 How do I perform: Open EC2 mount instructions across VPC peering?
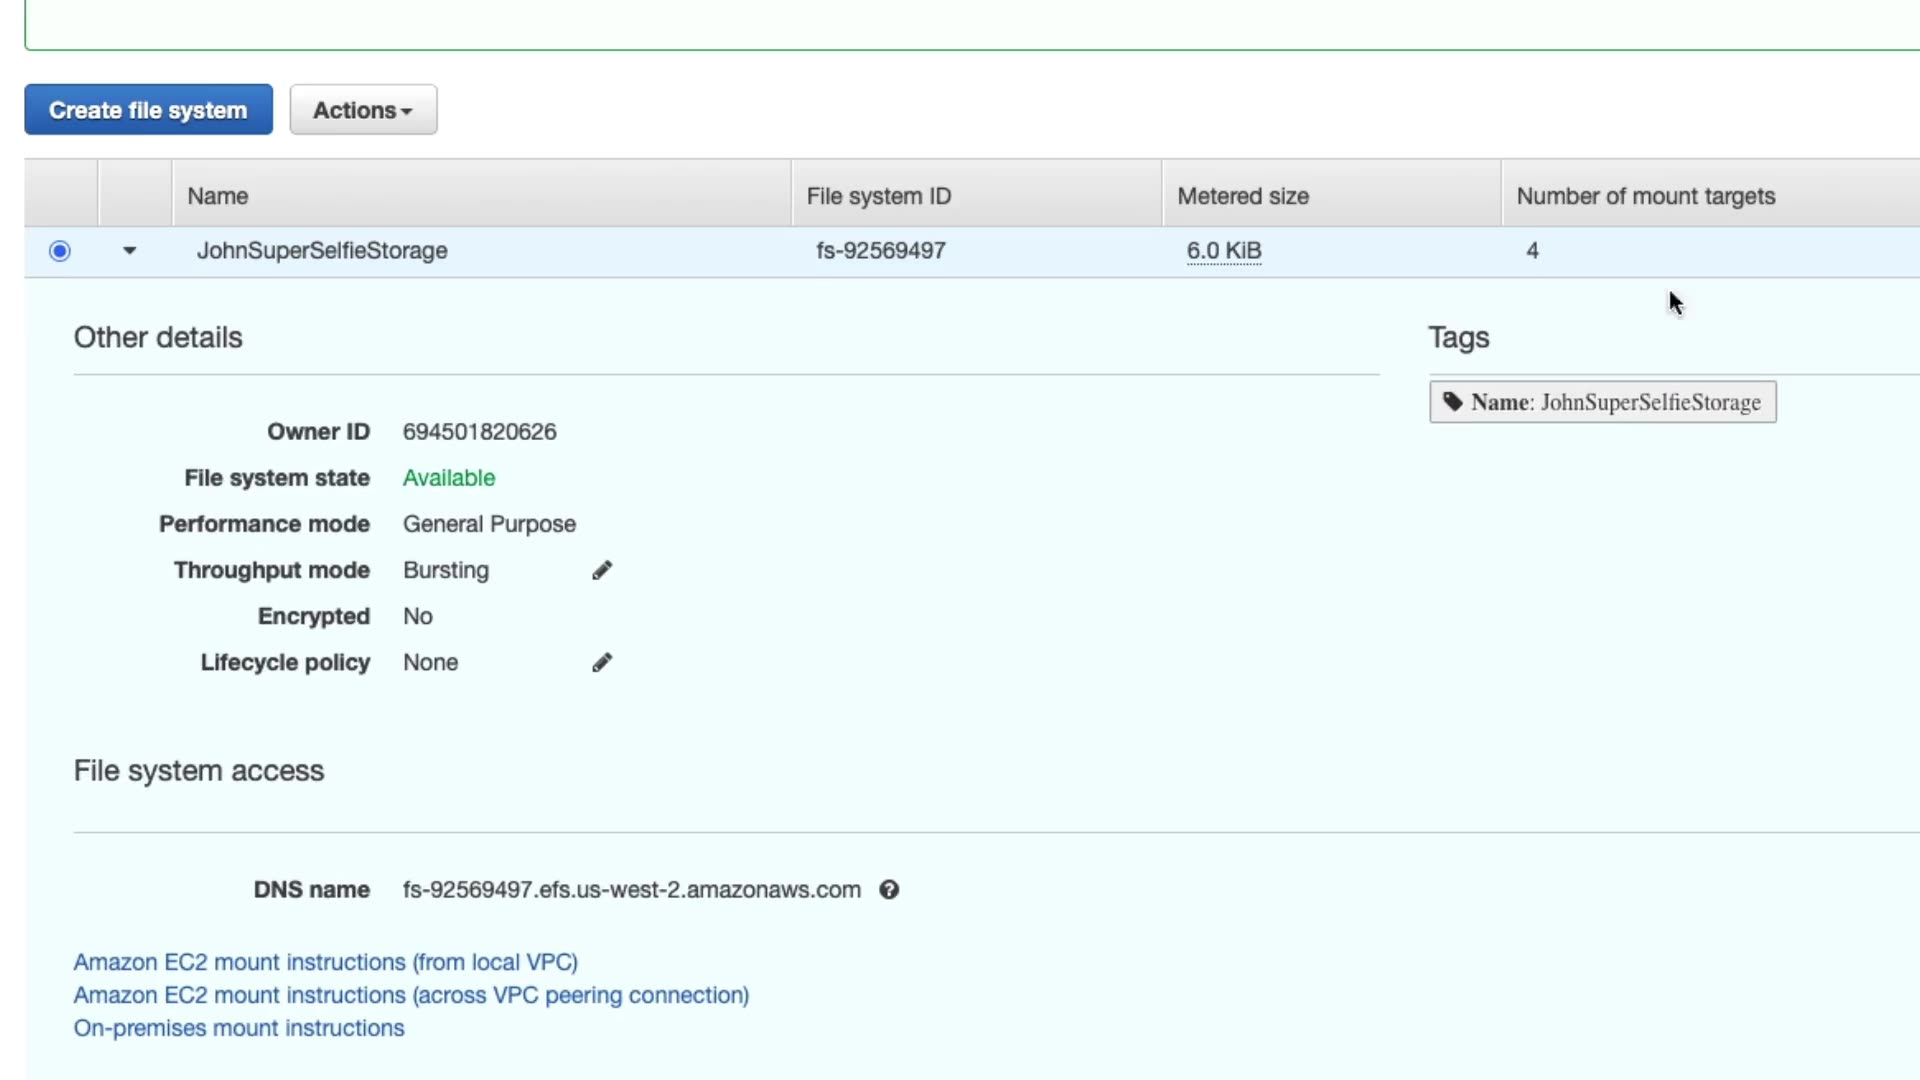[x=411, y=995]
